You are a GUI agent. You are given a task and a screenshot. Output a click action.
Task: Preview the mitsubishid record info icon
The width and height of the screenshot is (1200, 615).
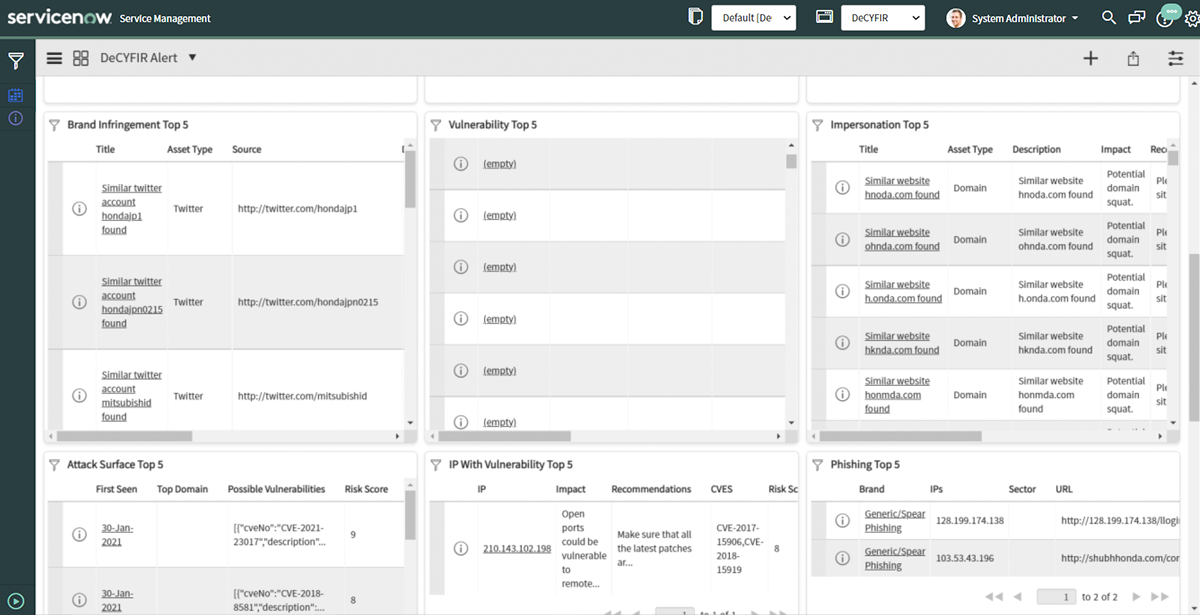pyautogui.click(x=79, y=396)
